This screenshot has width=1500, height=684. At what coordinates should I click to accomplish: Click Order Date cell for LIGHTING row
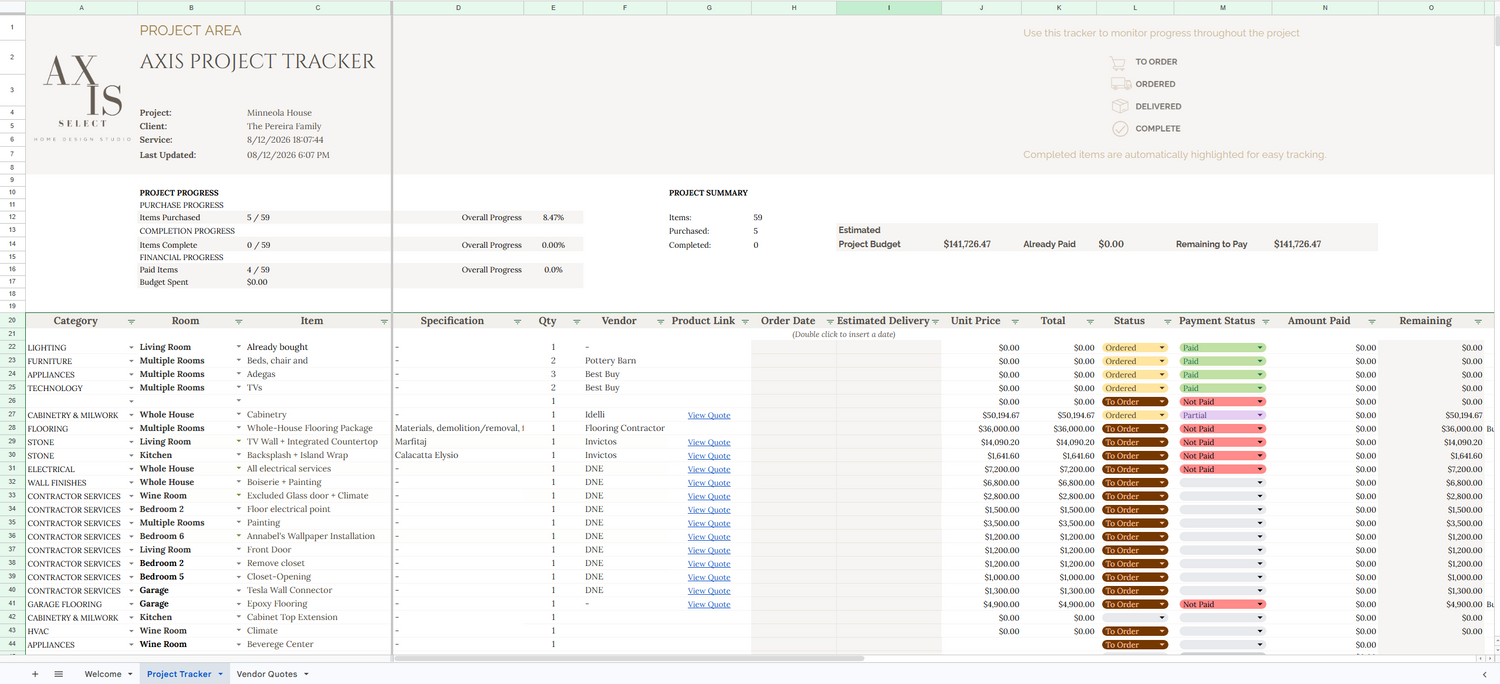(x=794, y=348)
